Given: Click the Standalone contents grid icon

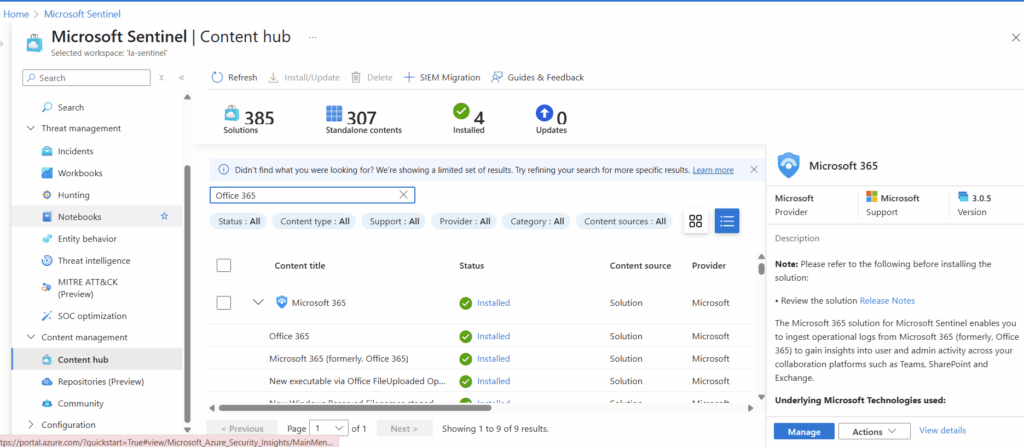Looking at the screenshot, I should [x=334, y=114].
